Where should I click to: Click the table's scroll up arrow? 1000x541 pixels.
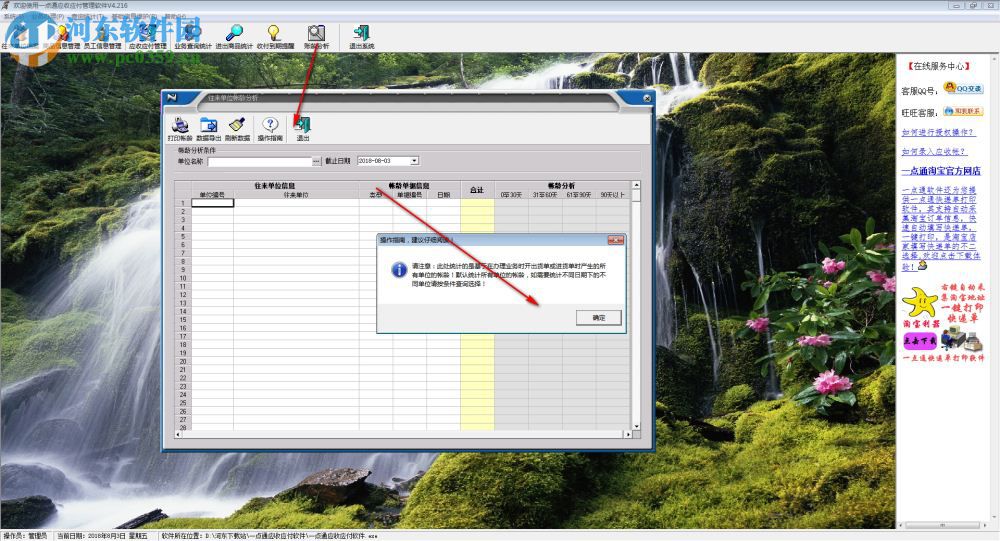click(636, 186)
